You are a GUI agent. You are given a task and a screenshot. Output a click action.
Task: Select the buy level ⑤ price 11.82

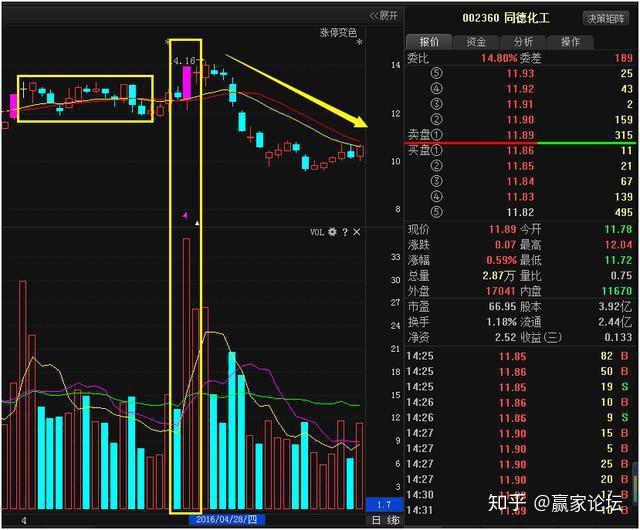coord(520,212)
